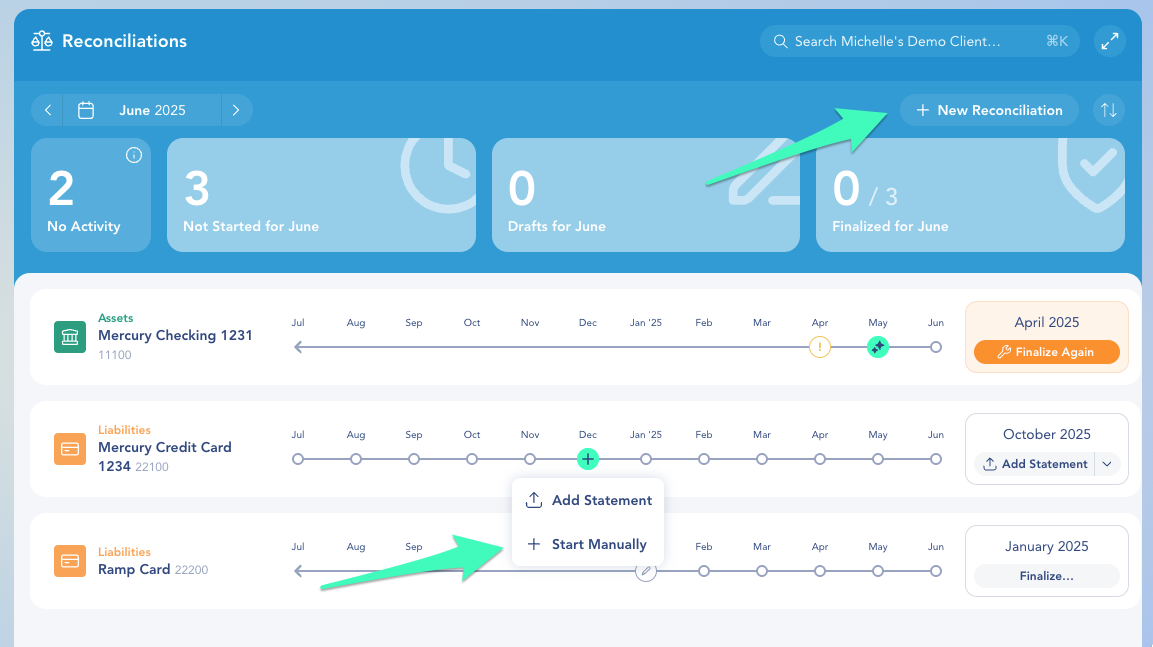Click the sort order arrows icon
1153x647 pixels.
tap(1109, 110)
